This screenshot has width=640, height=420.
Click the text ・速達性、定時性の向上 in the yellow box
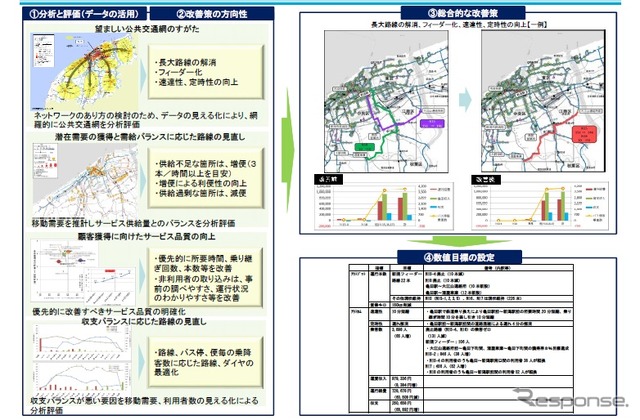[196, 82]
